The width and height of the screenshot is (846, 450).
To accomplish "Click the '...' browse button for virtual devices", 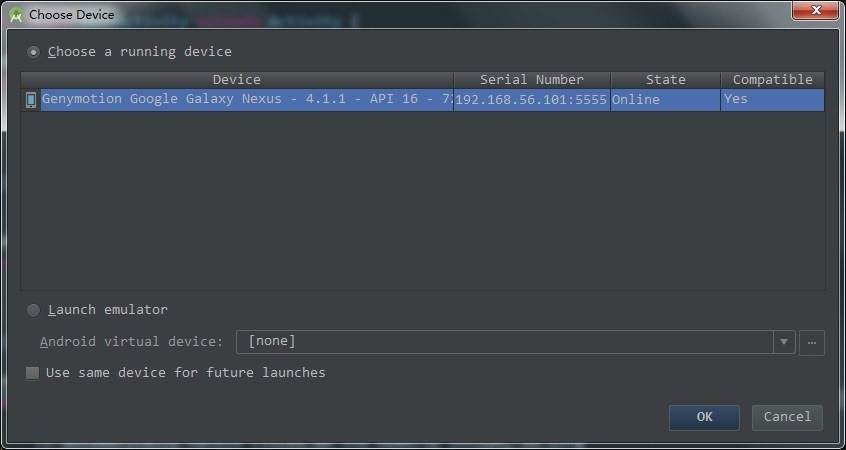I will (811, 342).
